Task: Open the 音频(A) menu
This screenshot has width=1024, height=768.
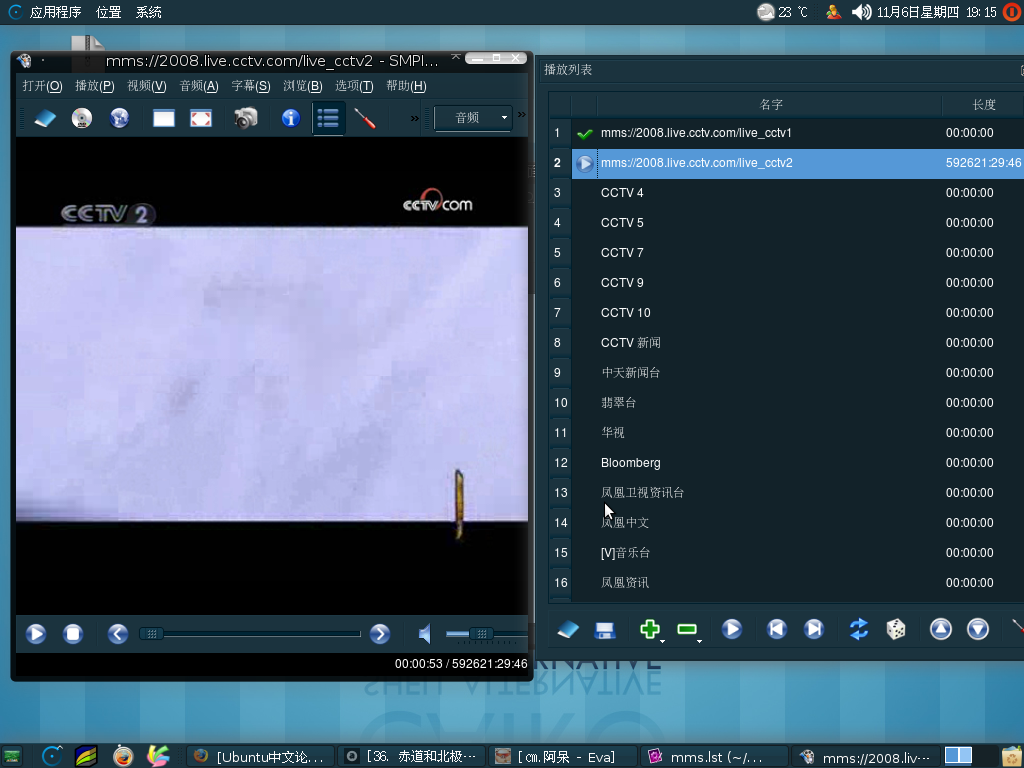Action: click(199, 86)
